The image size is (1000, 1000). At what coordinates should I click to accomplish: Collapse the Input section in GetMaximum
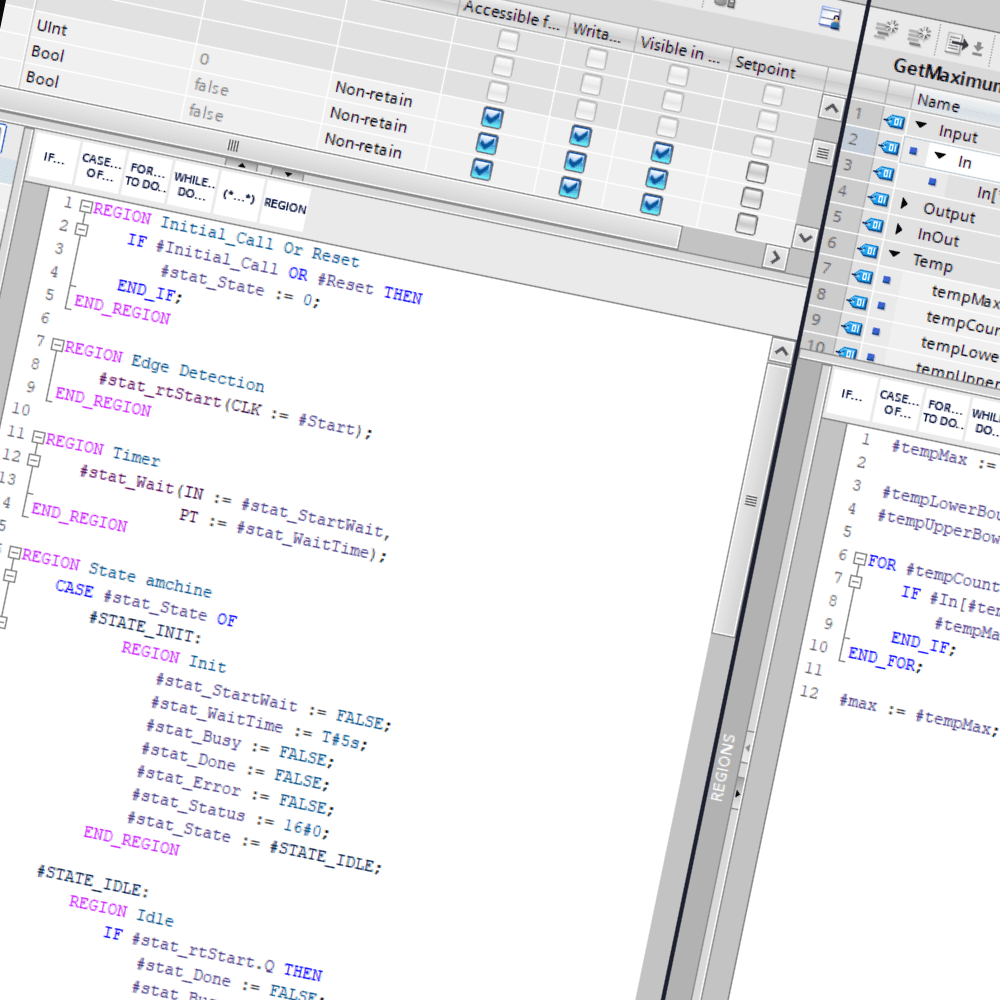(921, 124)
